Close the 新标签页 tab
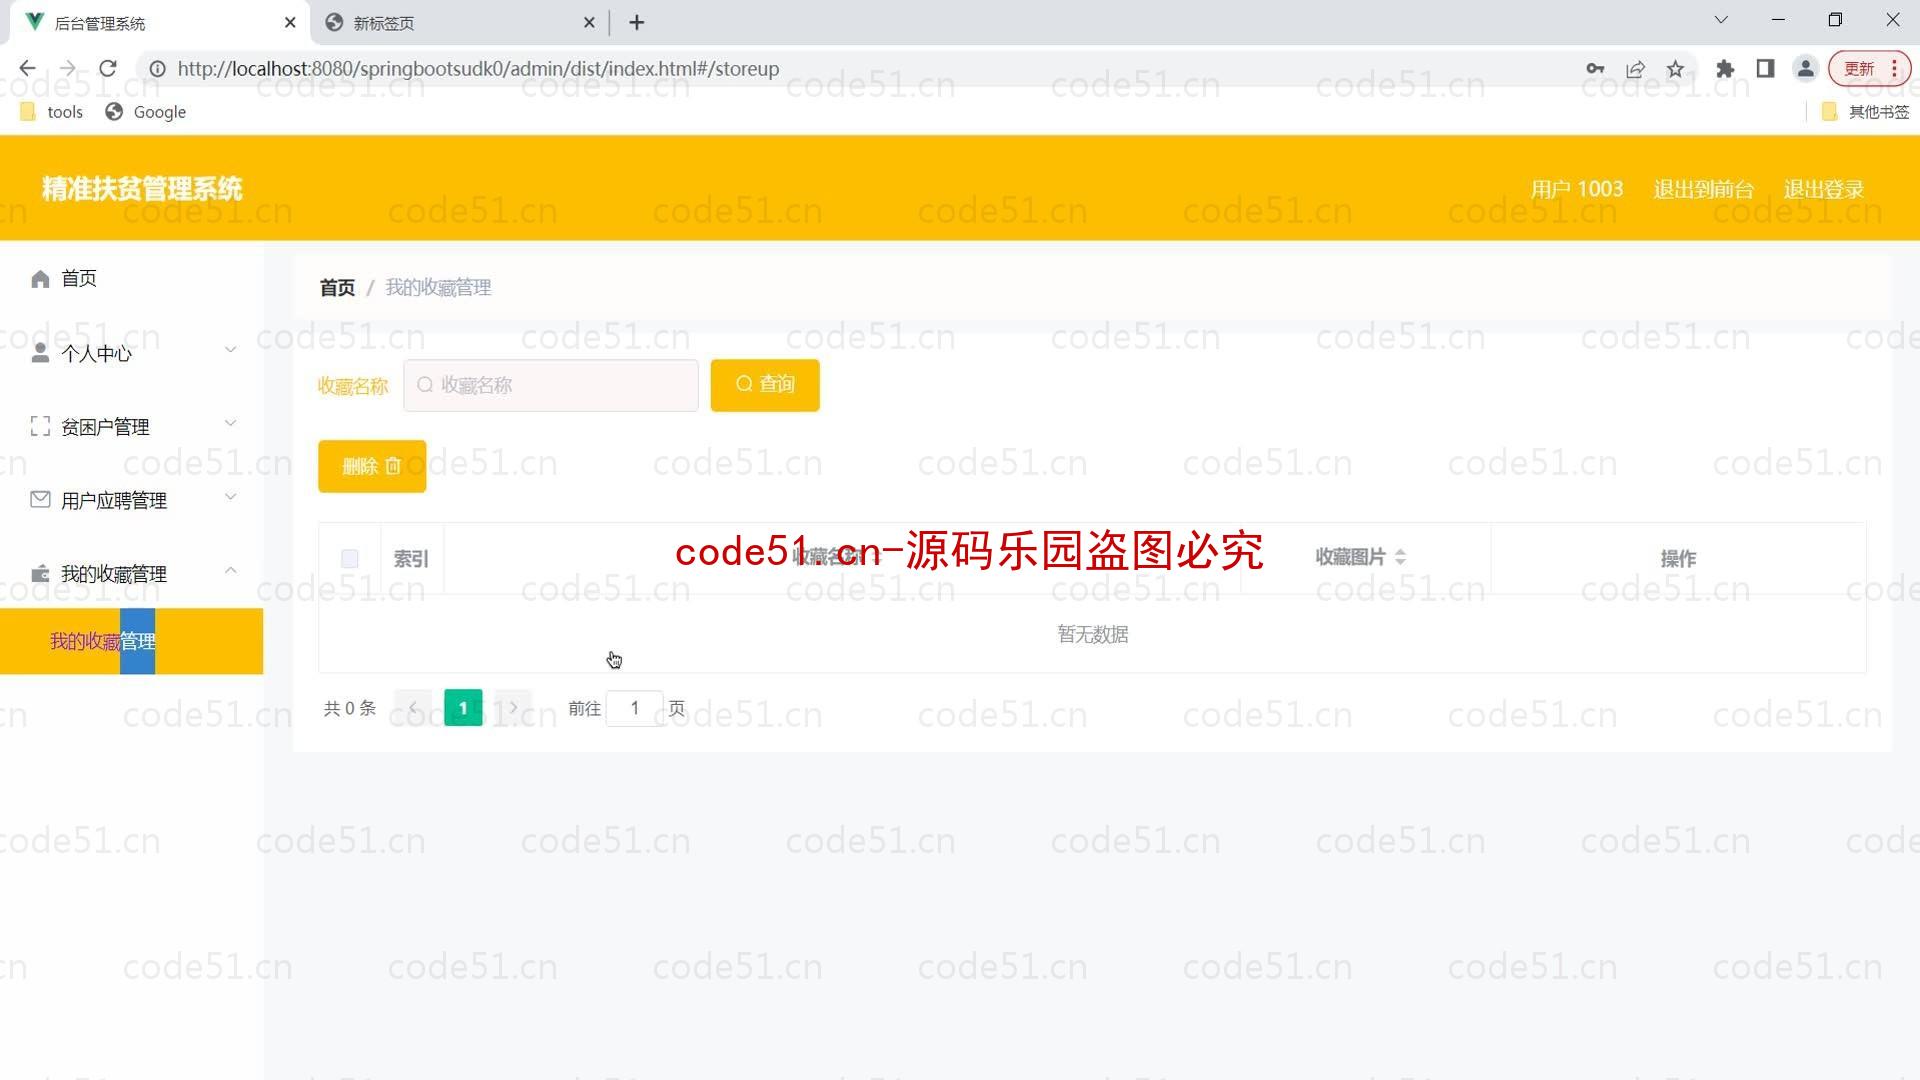Image resolution: width=1920 pixels, height=1080 pixels. coord(589,22)
